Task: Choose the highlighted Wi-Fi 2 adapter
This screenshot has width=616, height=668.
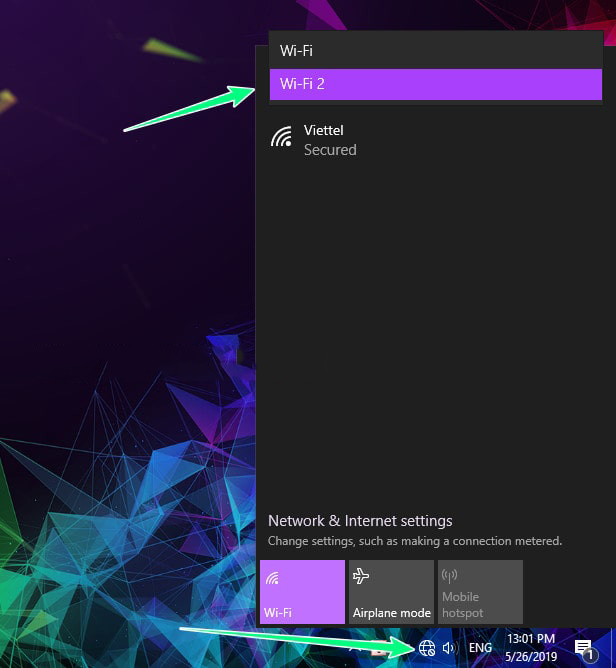Action: coord(436,84)
